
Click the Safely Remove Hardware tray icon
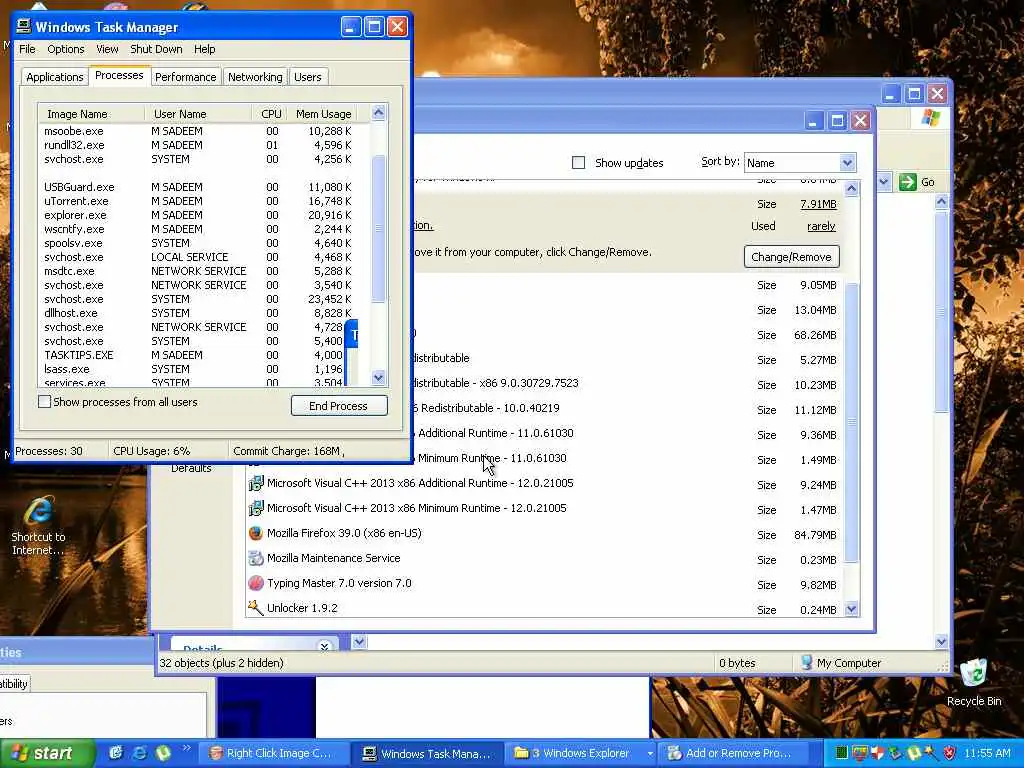click(x=896, y=753)
